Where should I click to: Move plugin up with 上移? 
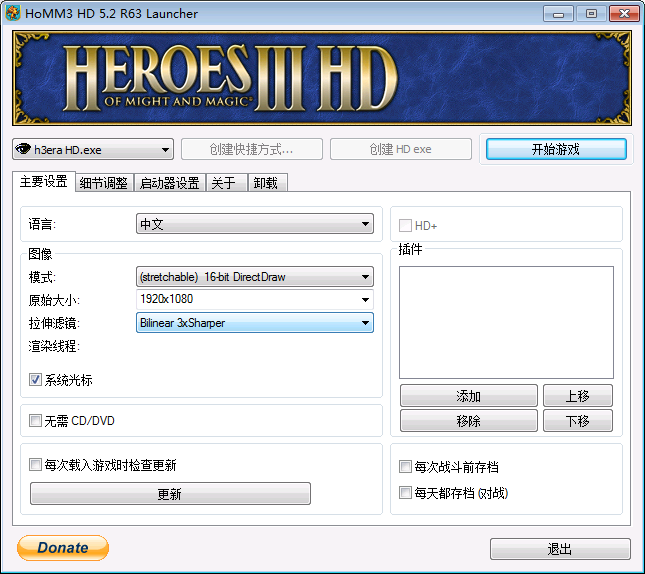578,396
